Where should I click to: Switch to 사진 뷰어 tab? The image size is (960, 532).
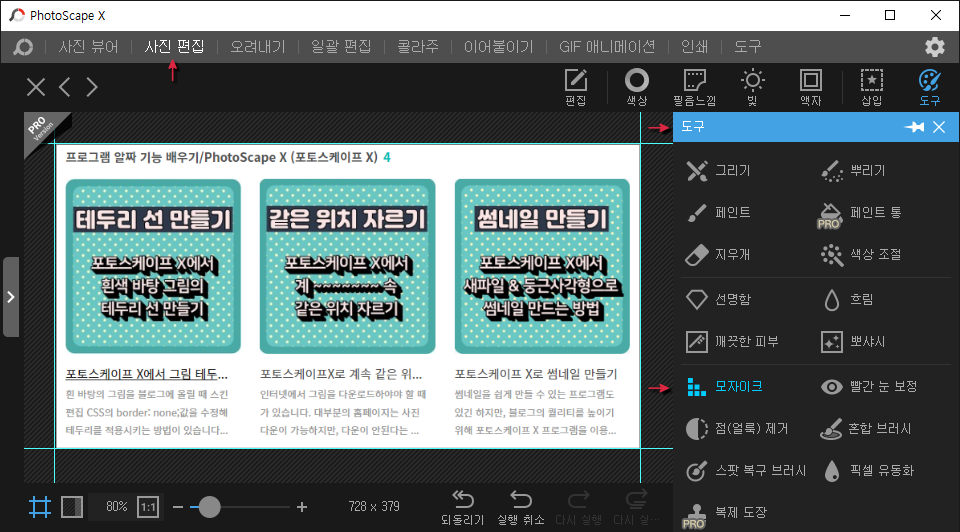[x=89, y=47]
